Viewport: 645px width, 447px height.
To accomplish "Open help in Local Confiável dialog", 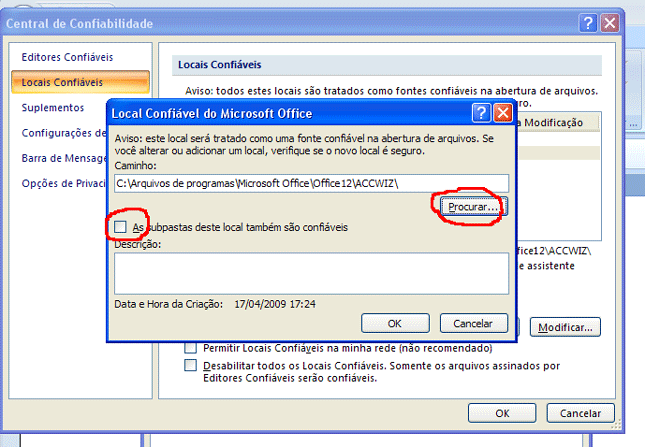I will 481,113.
